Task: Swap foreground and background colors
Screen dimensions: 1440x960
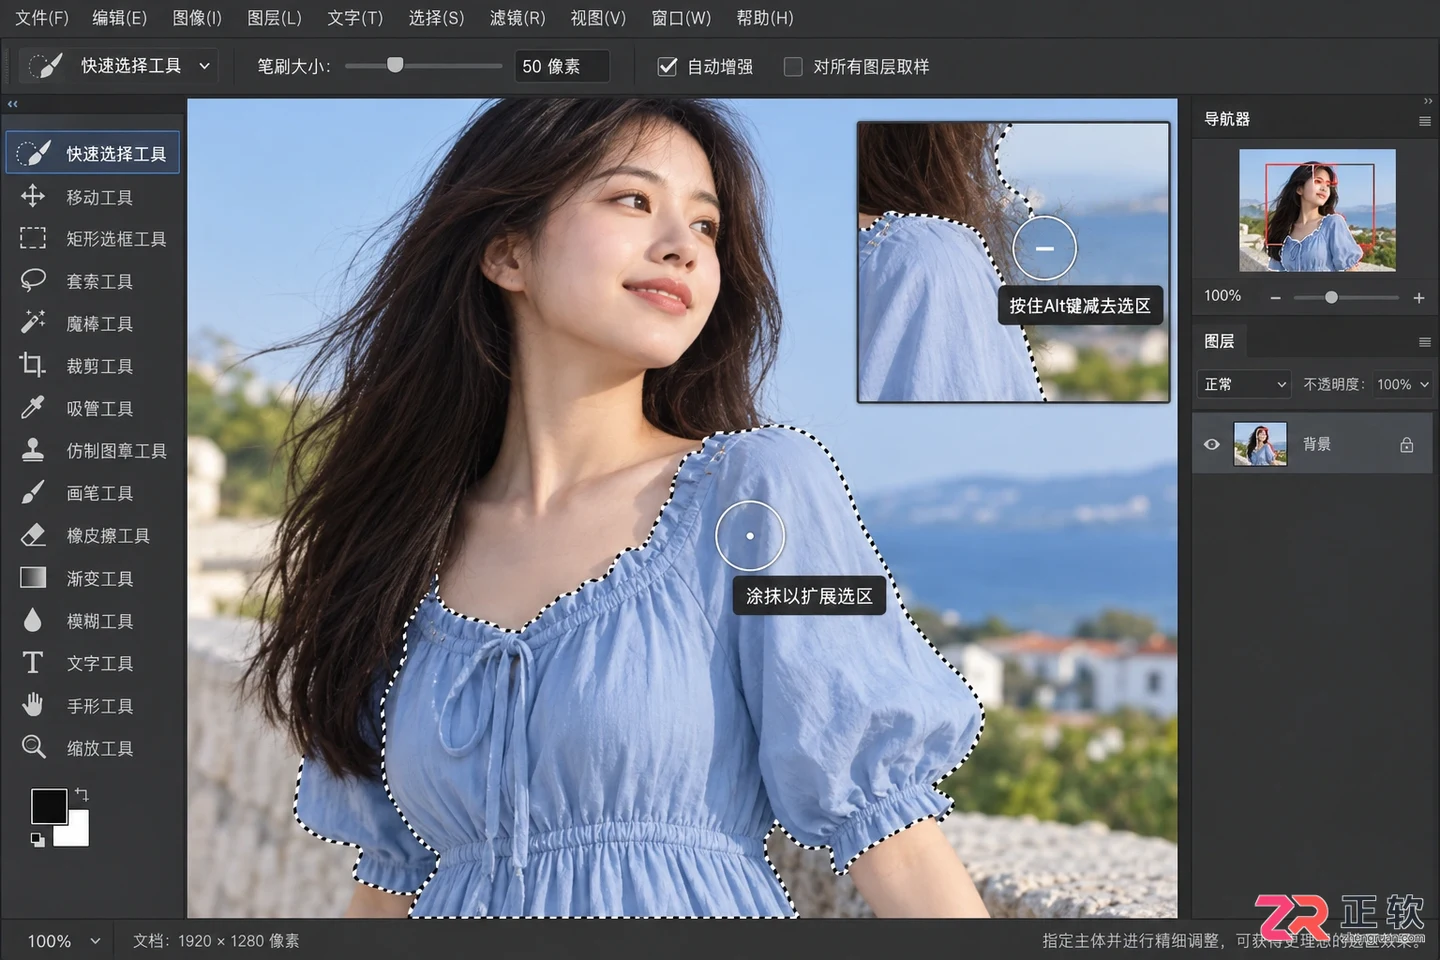Action: click(x=82, y=795)
